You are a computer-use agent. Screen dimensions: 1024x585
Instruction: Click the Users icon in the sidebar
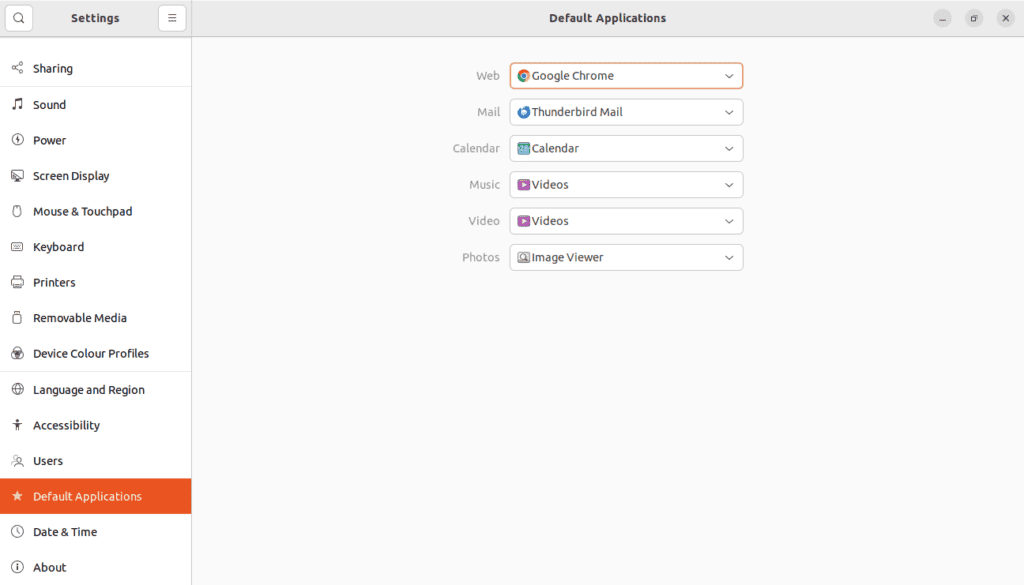tap(17, 461)
